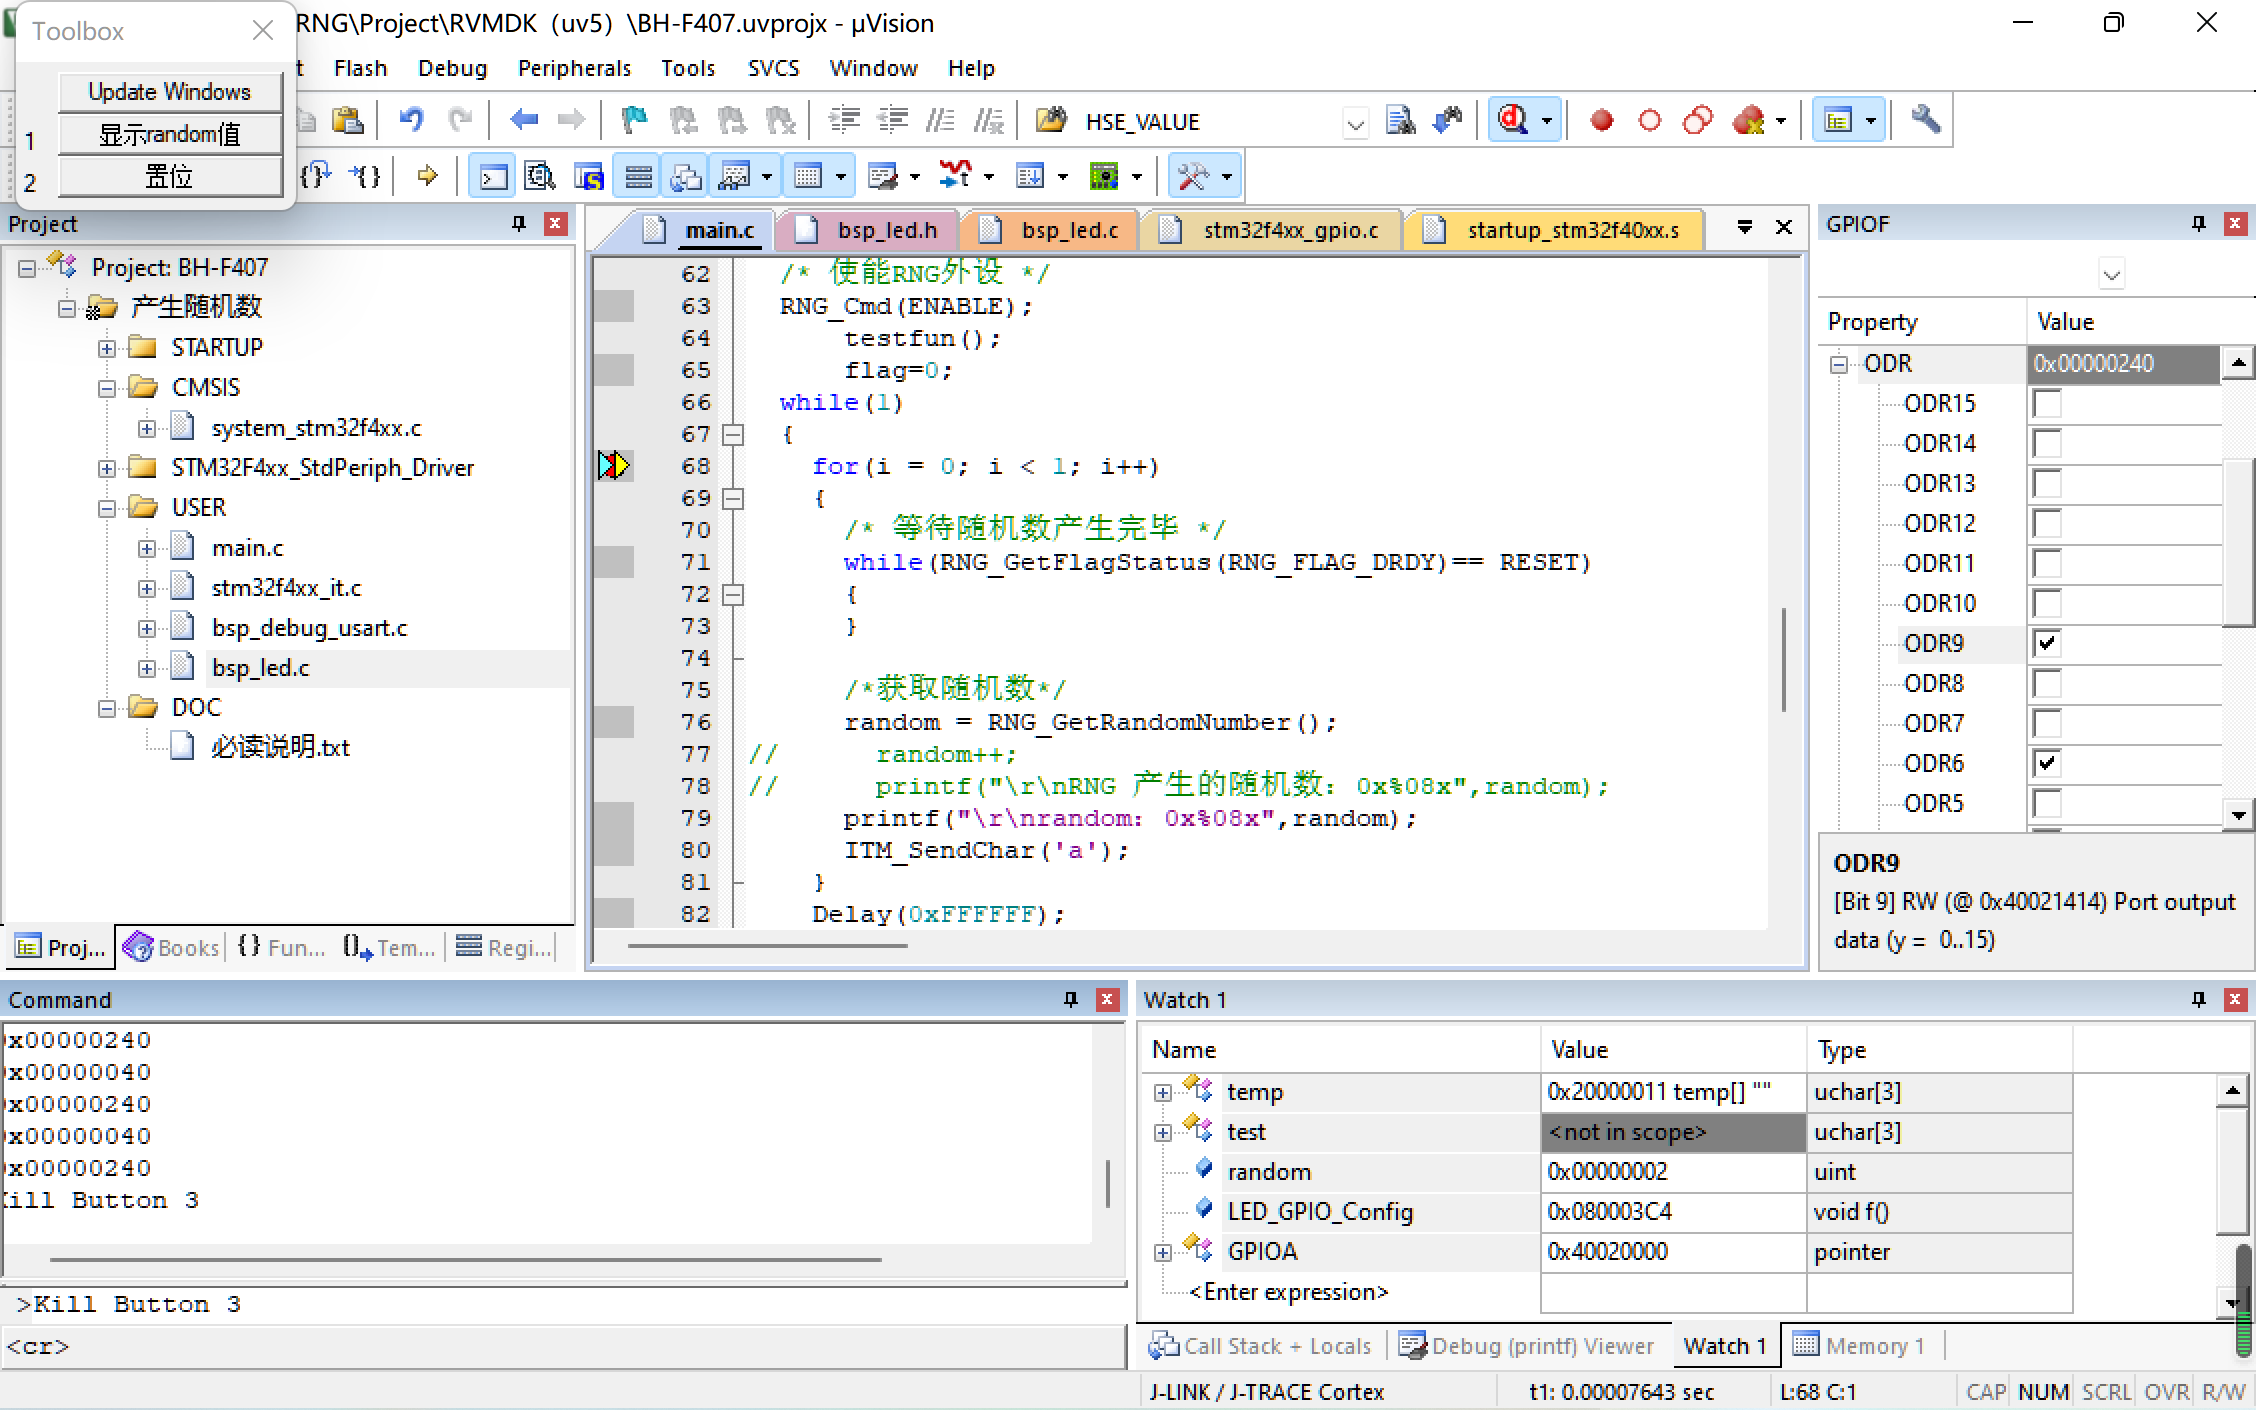Expand the temp variable in Watch 1
Image resolution: width=2256 pixels, height=1410 pixels.
(x=1162, y=1092)
